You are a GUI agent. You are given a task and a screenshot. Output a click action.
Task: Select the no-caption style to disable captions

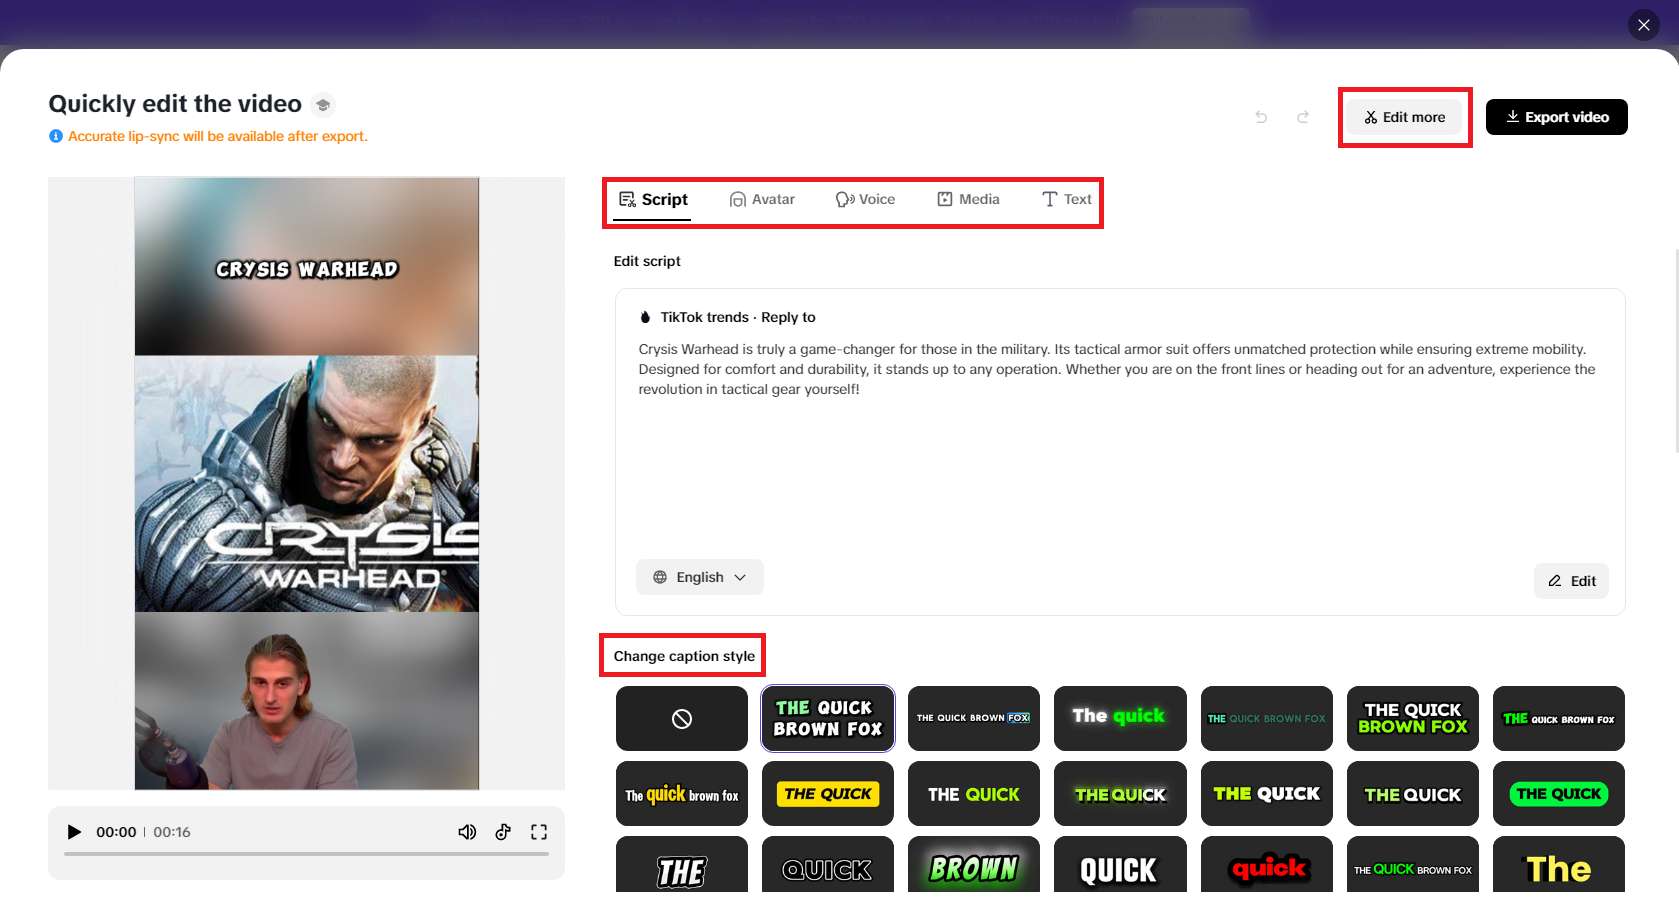pyautogui.click(x=681, y=718)
